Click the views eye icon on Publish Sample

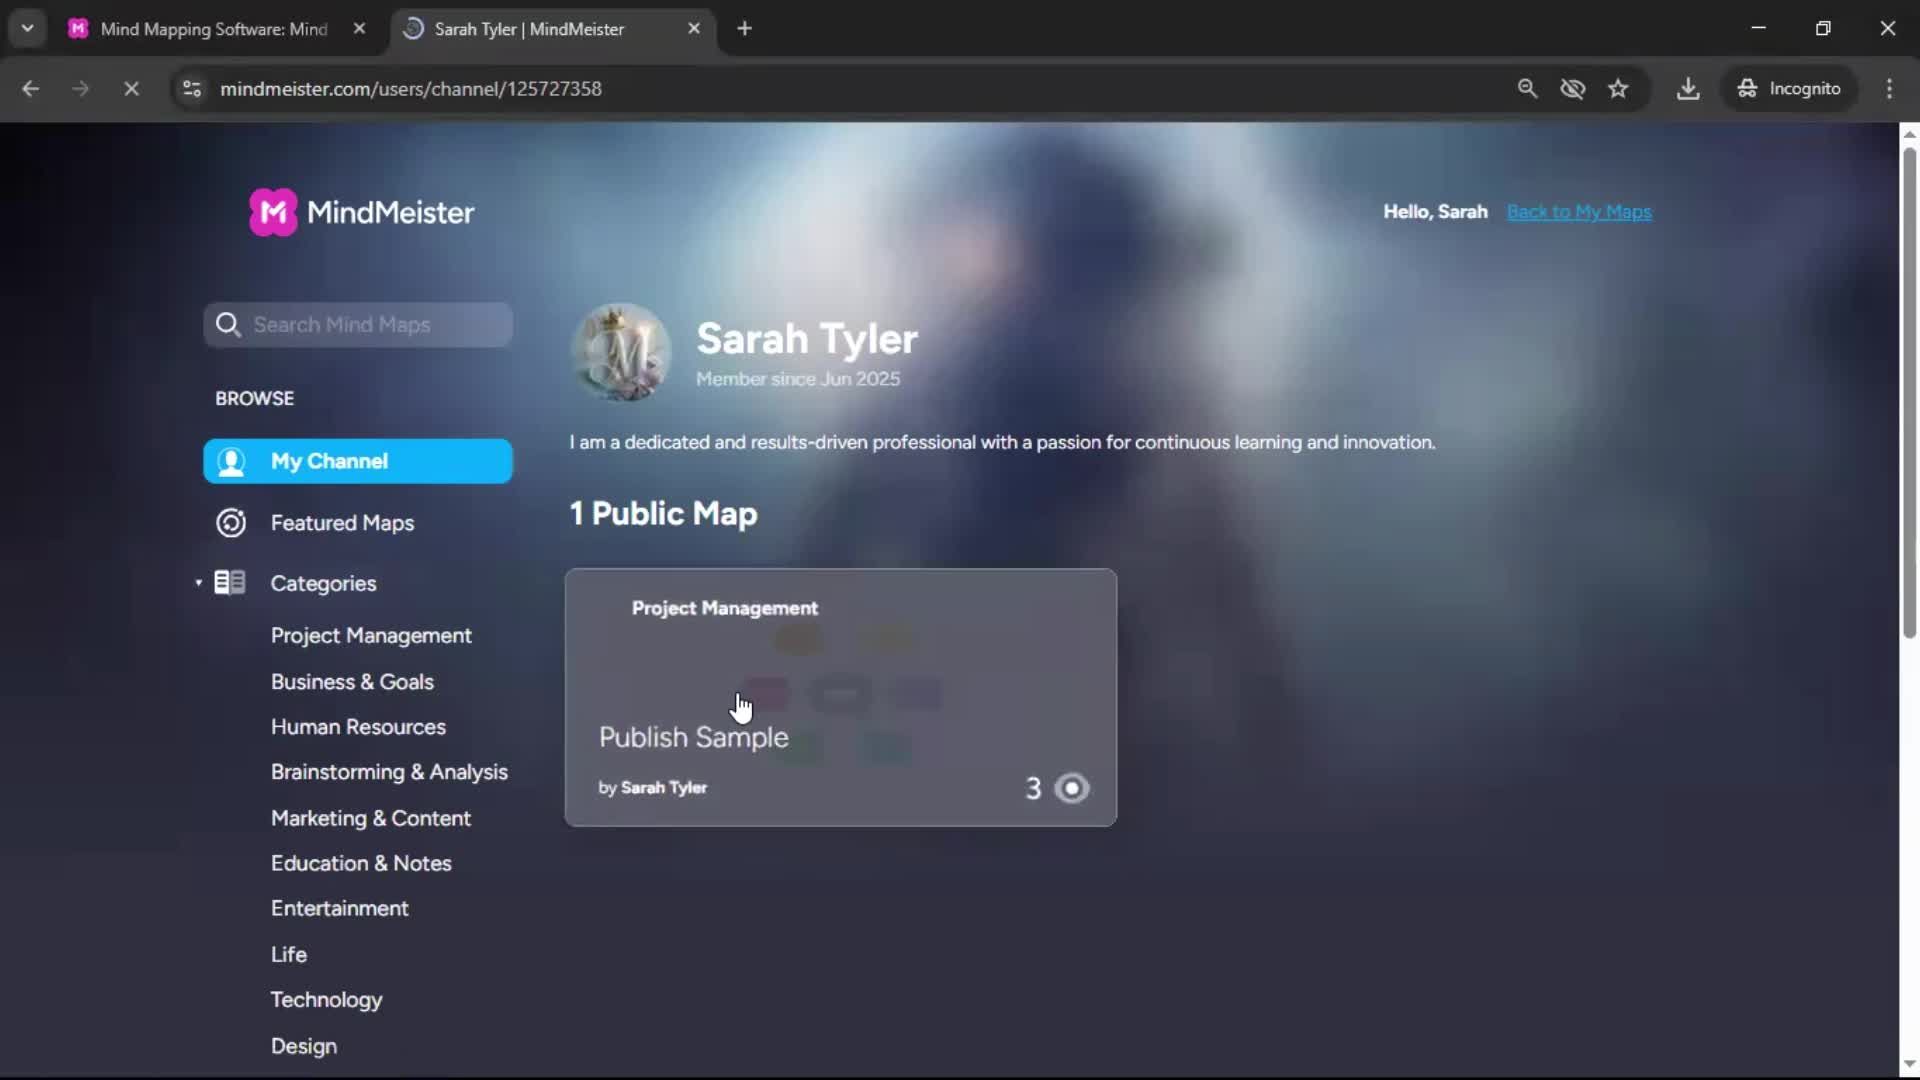[1072, 788]
